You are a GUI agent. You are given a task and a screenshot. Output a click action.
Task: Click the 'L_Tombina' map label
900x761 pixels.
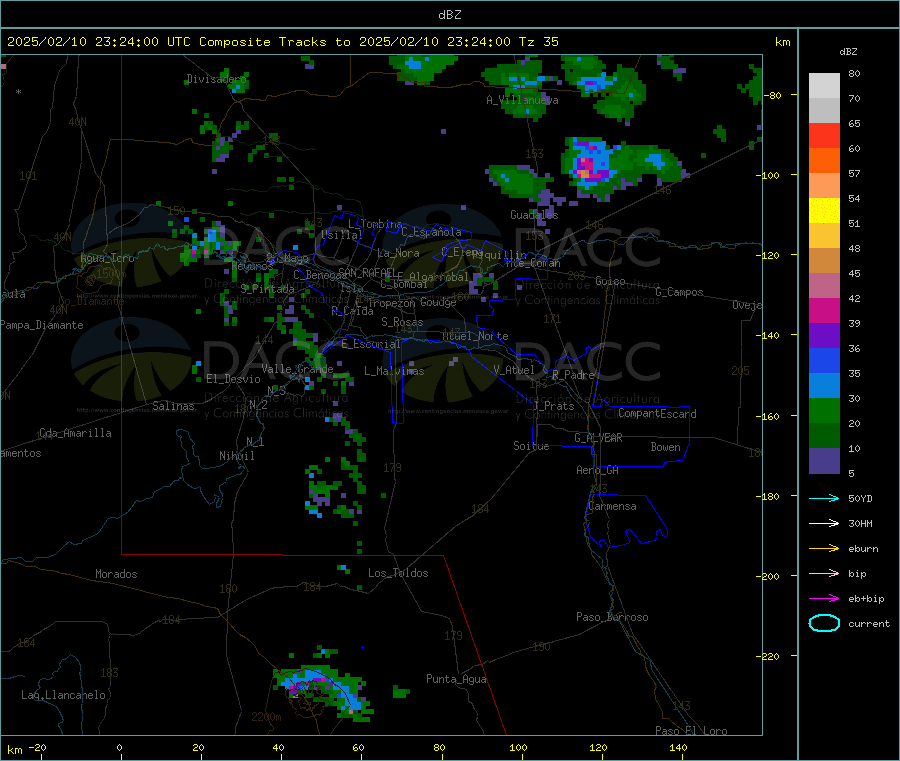[375, 224]
